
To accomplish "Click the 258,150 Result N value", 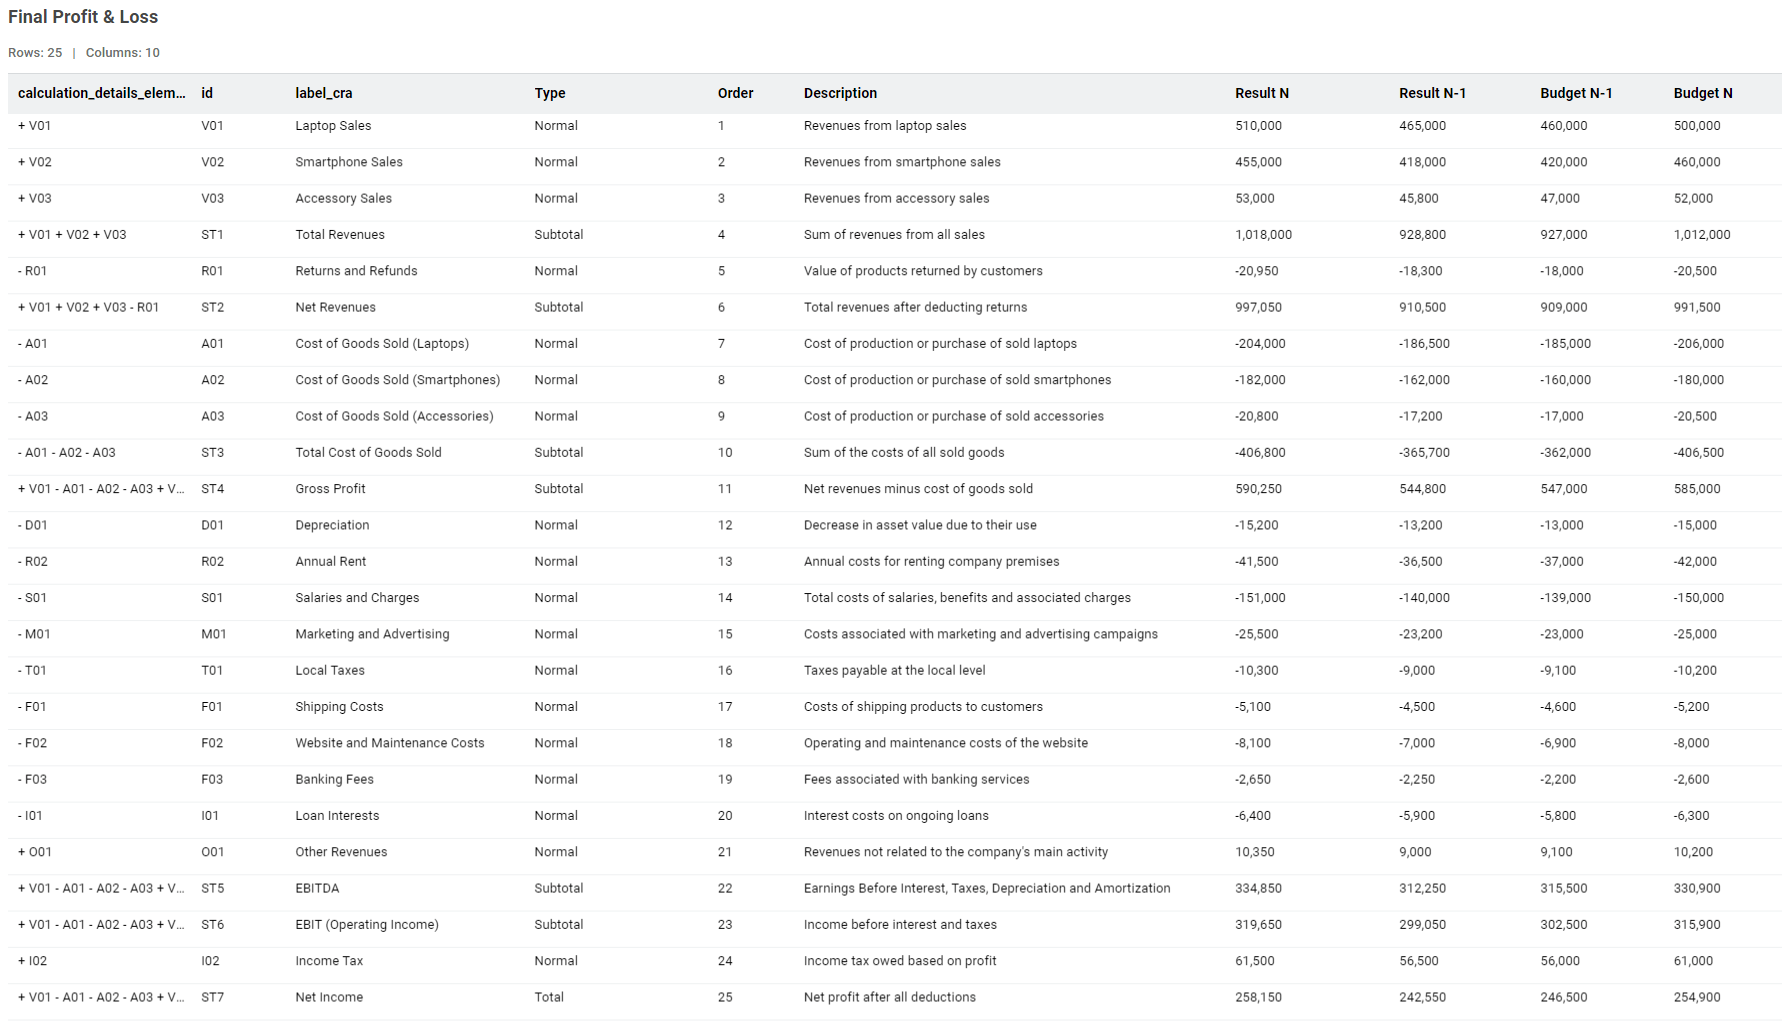I will 1258,998.
